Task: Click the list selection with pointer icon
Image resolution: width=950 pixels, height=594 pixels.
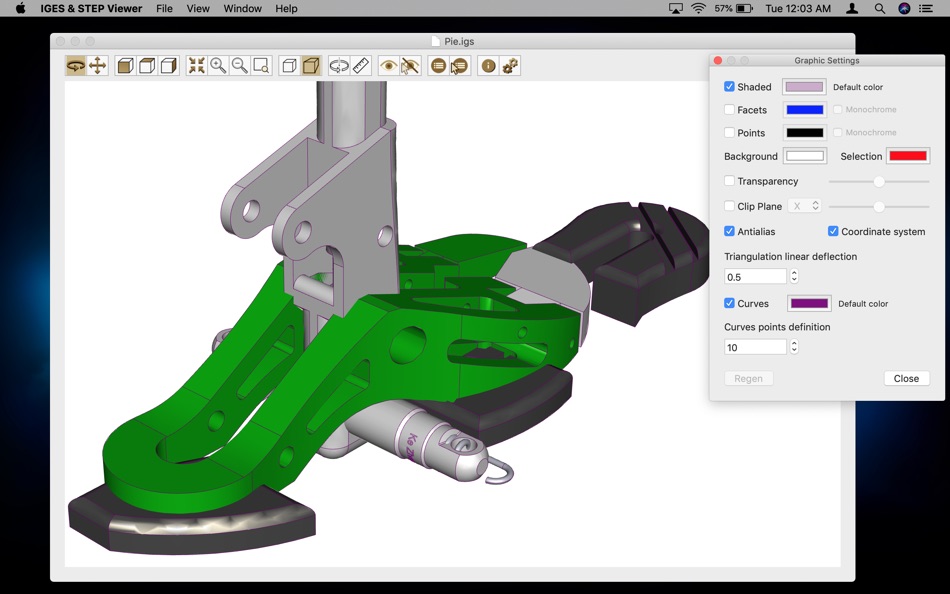Action: click(x=459, y=65)
